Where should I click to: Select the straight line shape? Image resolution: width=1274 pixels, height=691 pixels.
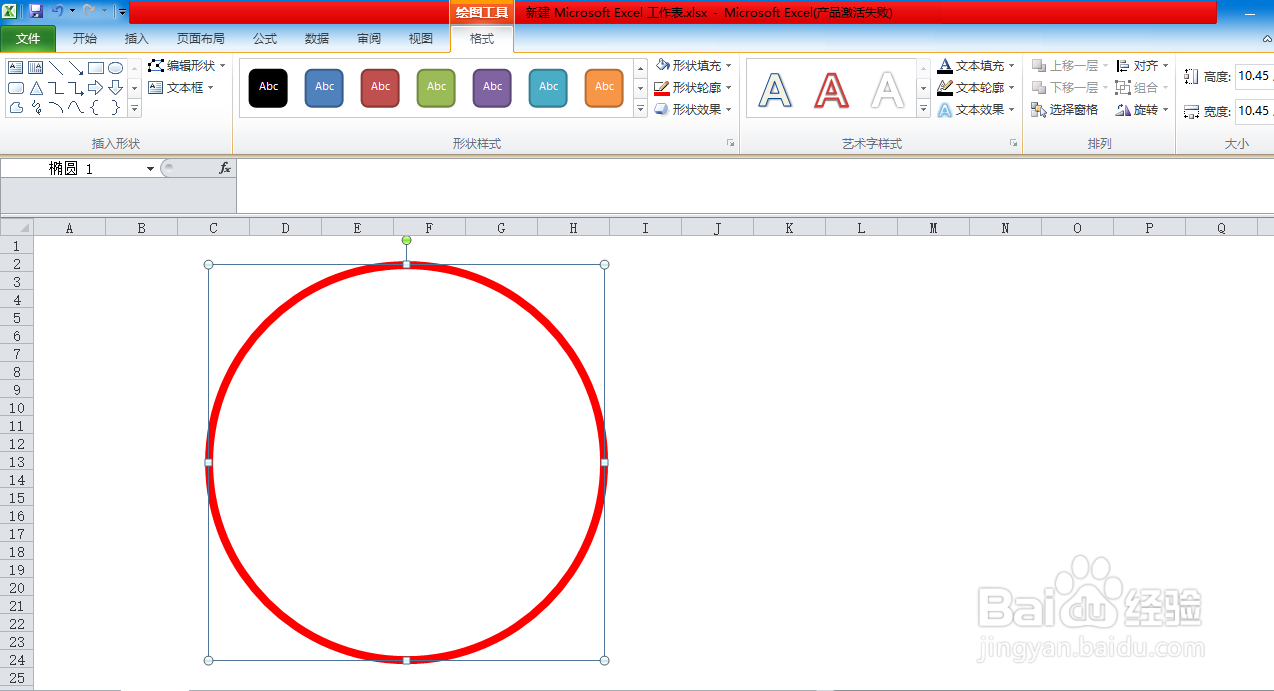click(56, 68)
